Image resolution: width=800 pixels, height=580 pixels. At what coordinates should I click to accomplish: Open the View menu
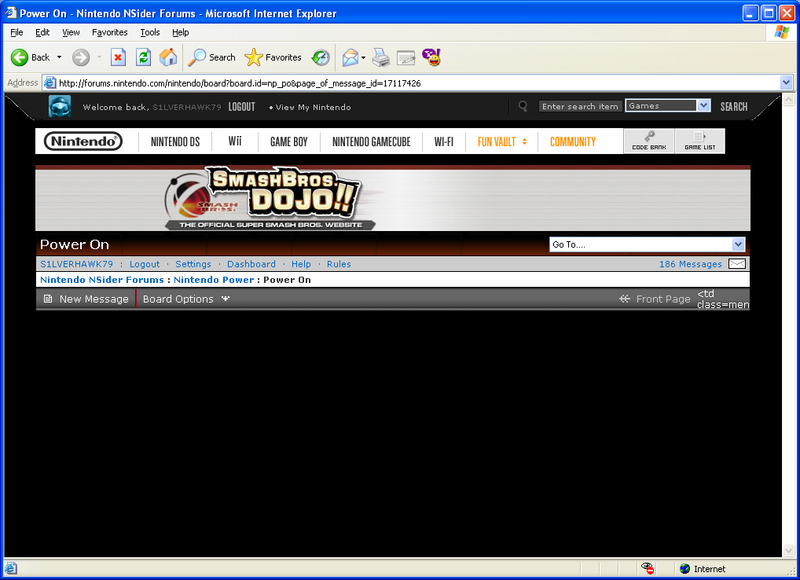tap(71, 33)
